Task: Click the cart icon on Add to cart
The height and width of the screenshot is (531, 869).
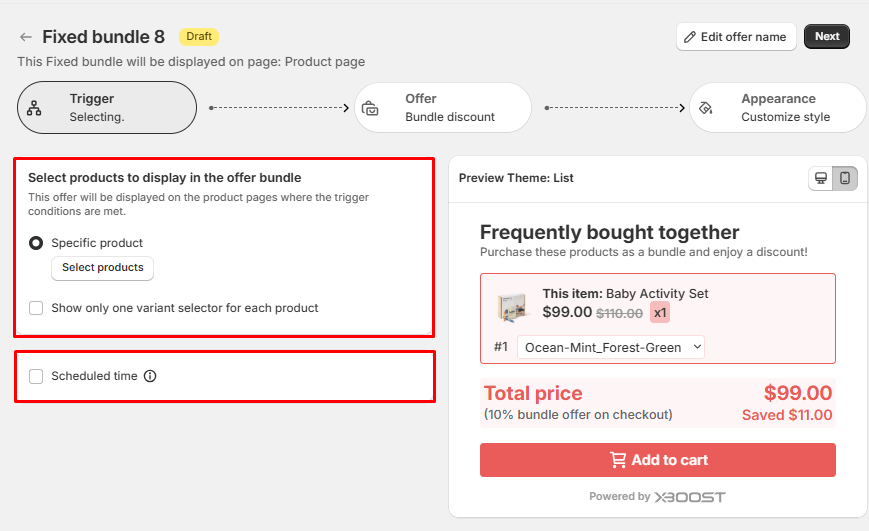Action: [618, 460]
